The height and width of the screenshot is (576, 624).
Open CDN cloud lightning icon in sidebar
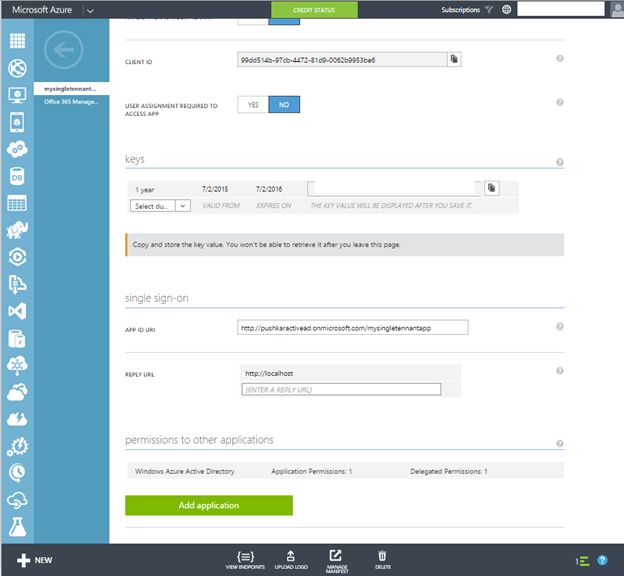point(18,419)
